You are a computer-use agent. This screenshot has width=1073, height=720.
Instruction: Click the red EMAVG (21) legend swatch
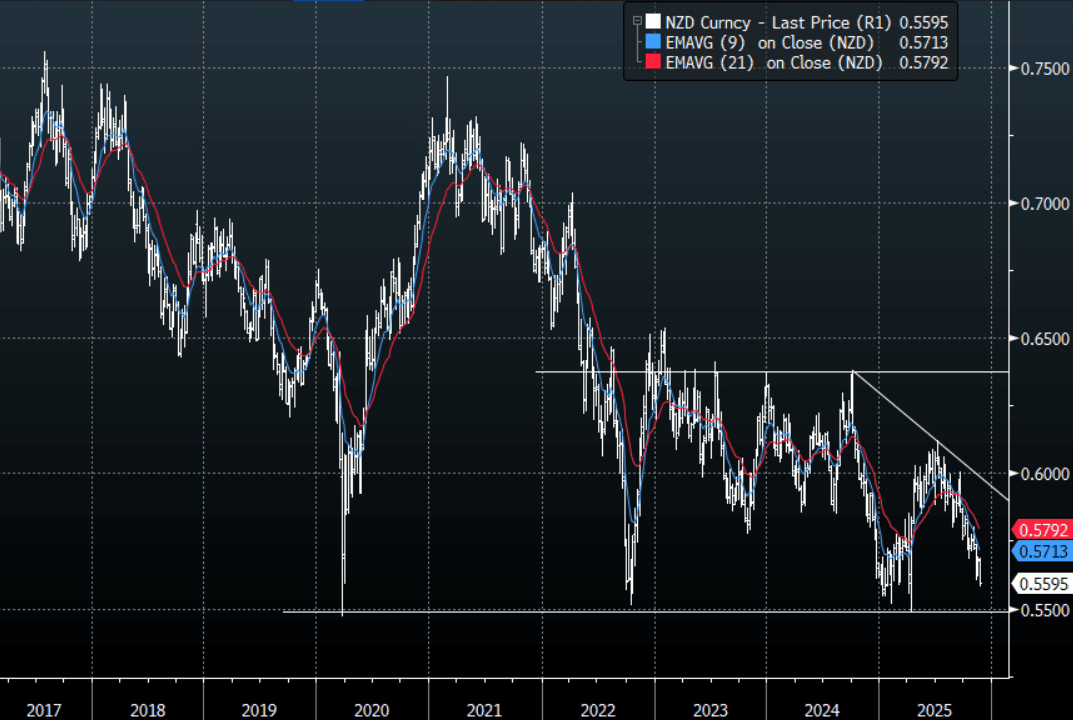click(x=653, y=62)
